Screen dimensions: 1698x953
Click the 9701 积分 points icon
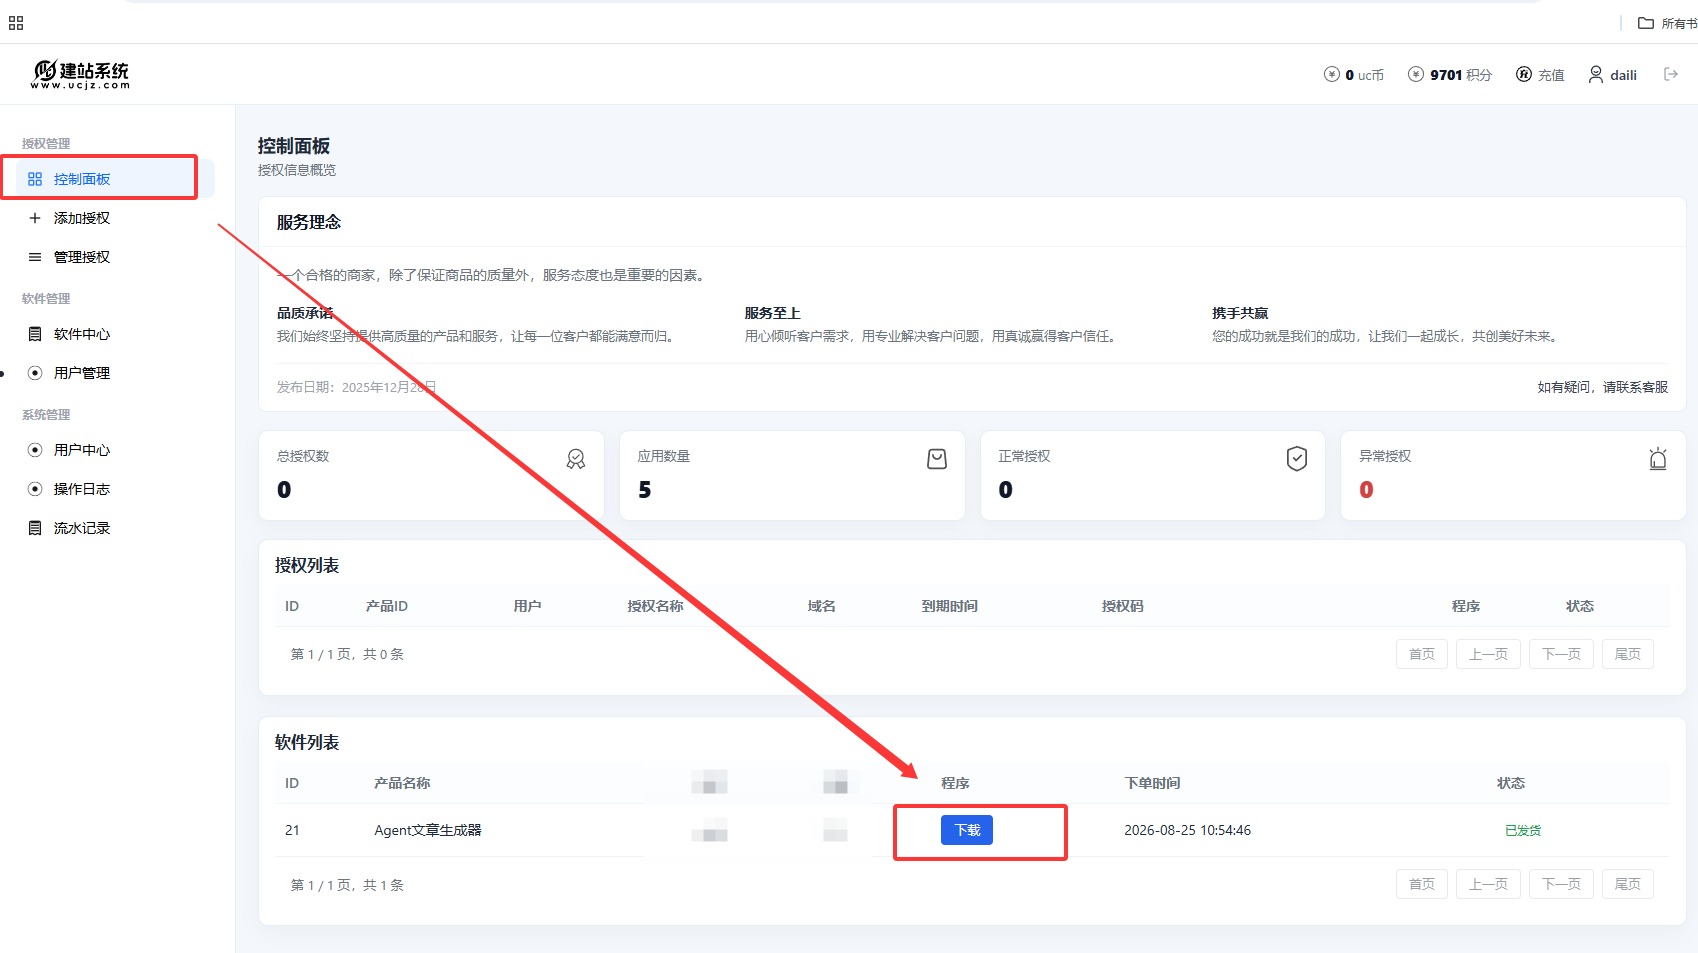coord(1416,74)
